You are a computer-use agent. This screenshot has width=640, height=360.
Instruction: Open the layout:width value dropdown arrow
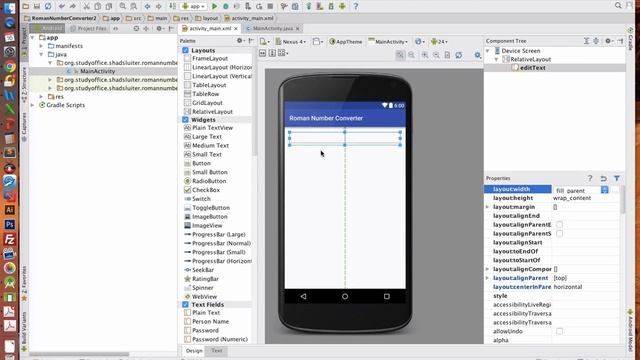click(x=604, y=190)
